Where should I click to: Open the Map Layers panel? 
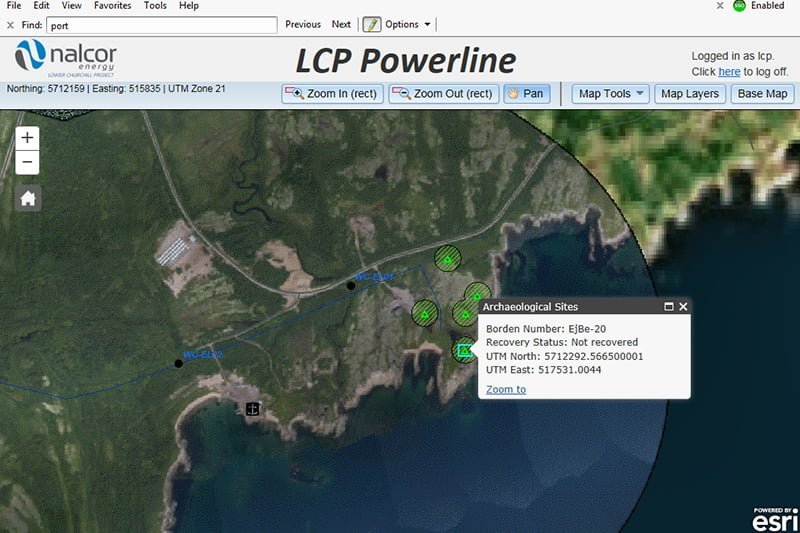[690, 94]
